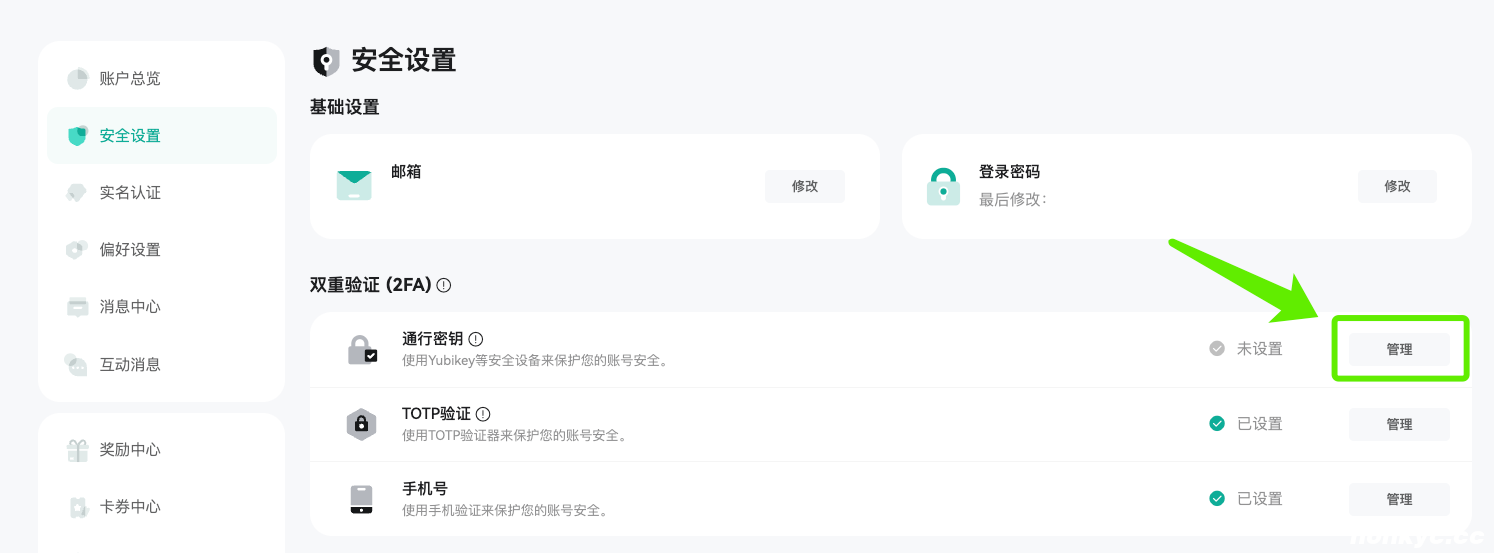Open 实名认证 menu item

pyautogui.click(x=130, y=192)
